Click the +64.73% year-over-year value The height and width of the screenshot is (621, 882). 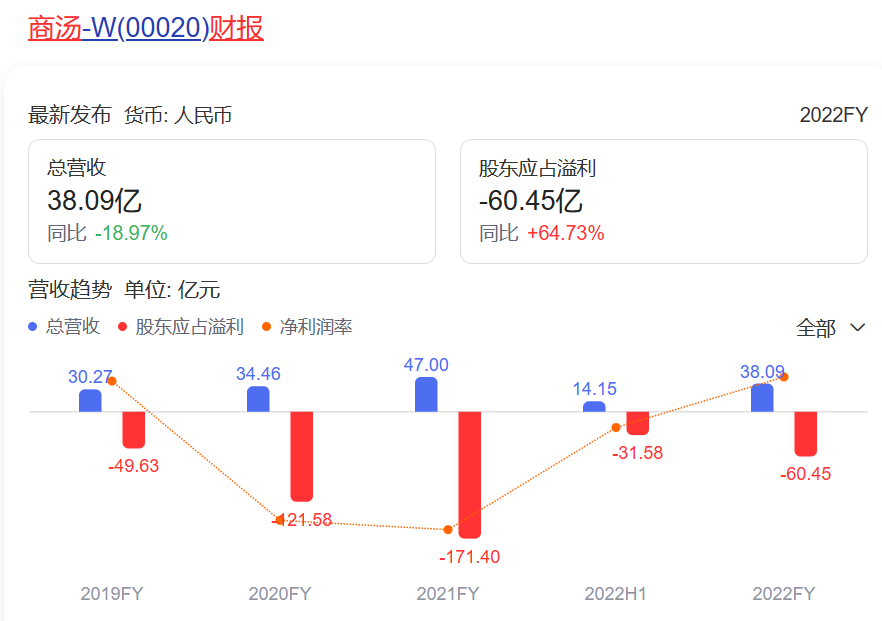[565, 233]
